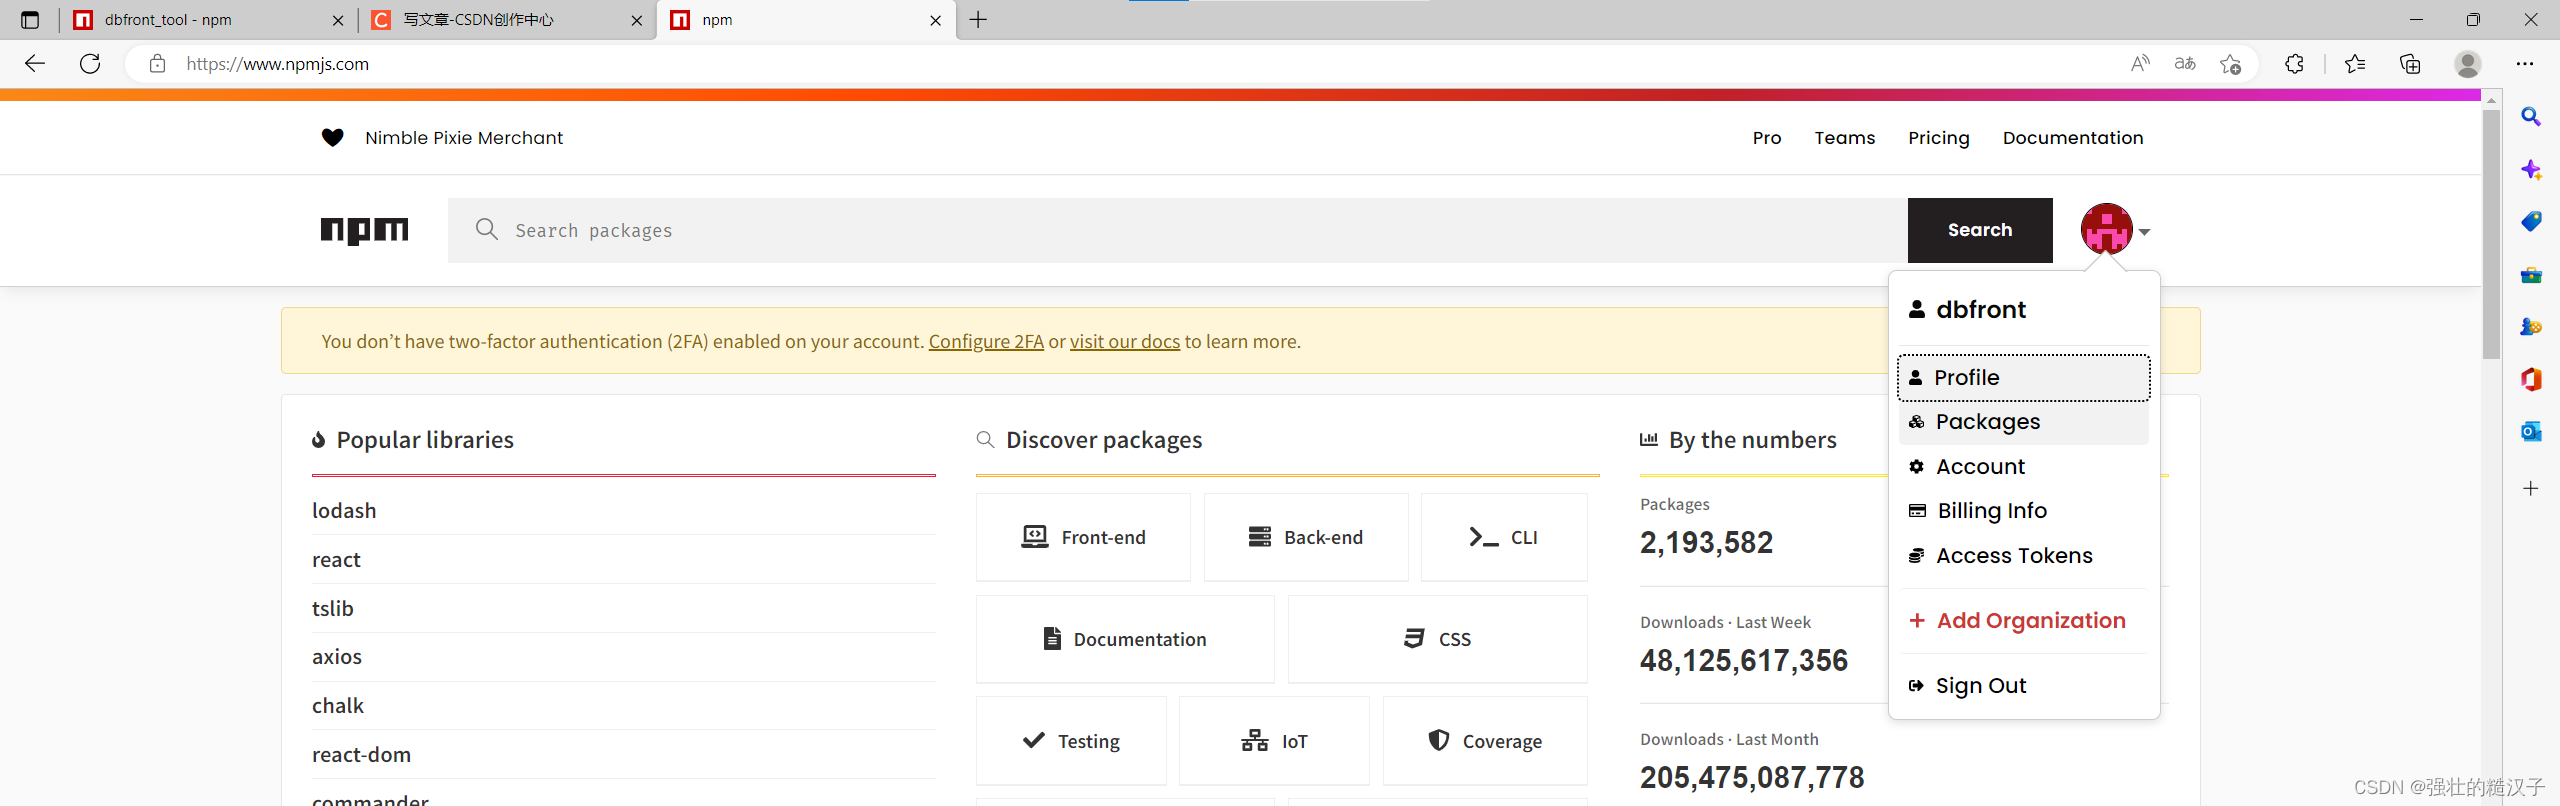Open the Pro link
Screen dimensions: 2560x806
(1767, 138)
